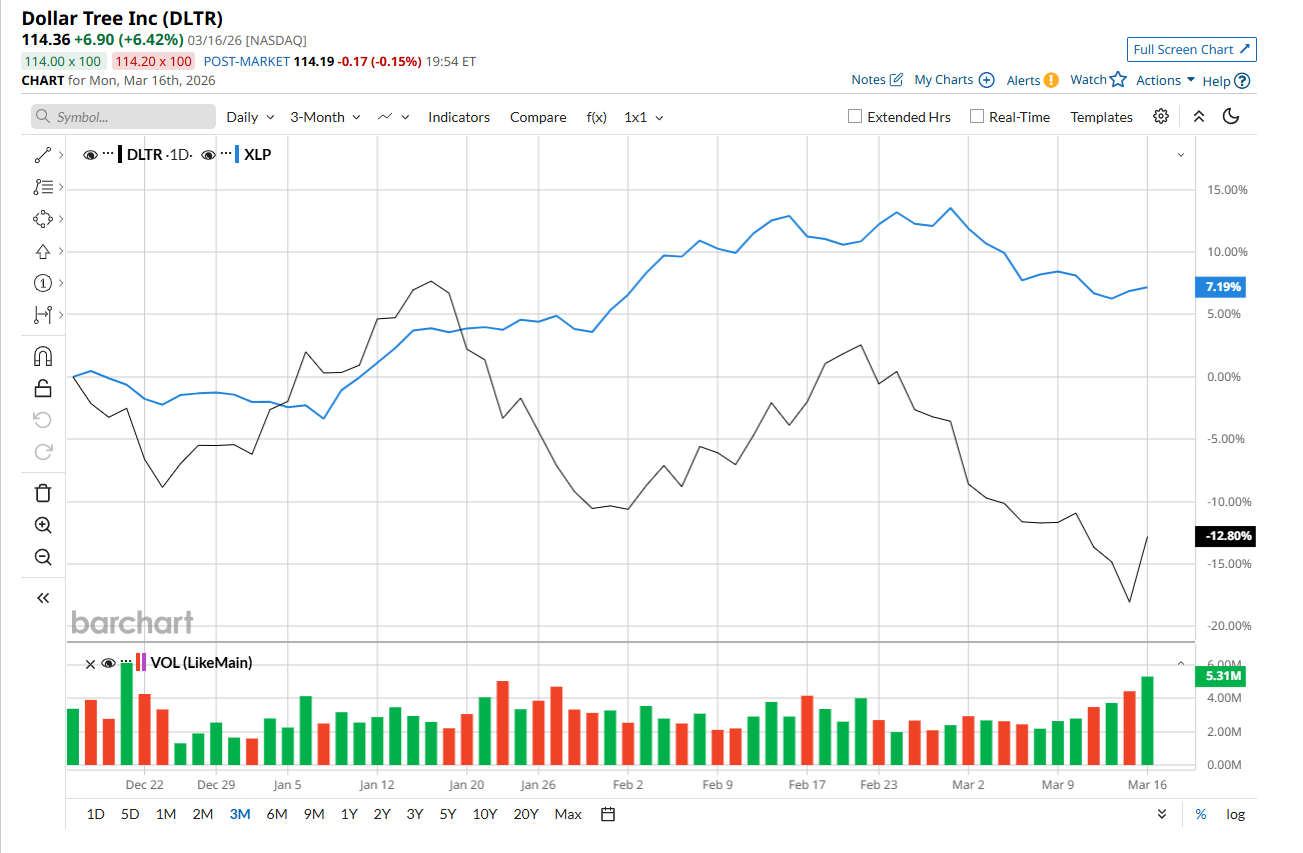The width and height of the screenshot is (1303, 853).
Task: Zoom out with the minus magnifier
Action: (x=43, y=557)
